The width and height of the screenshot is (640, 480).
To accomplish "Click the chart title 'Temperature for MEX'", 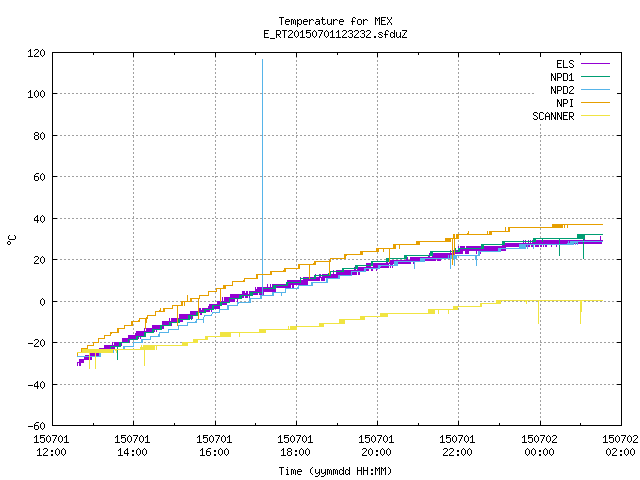I will click(335, 21).
